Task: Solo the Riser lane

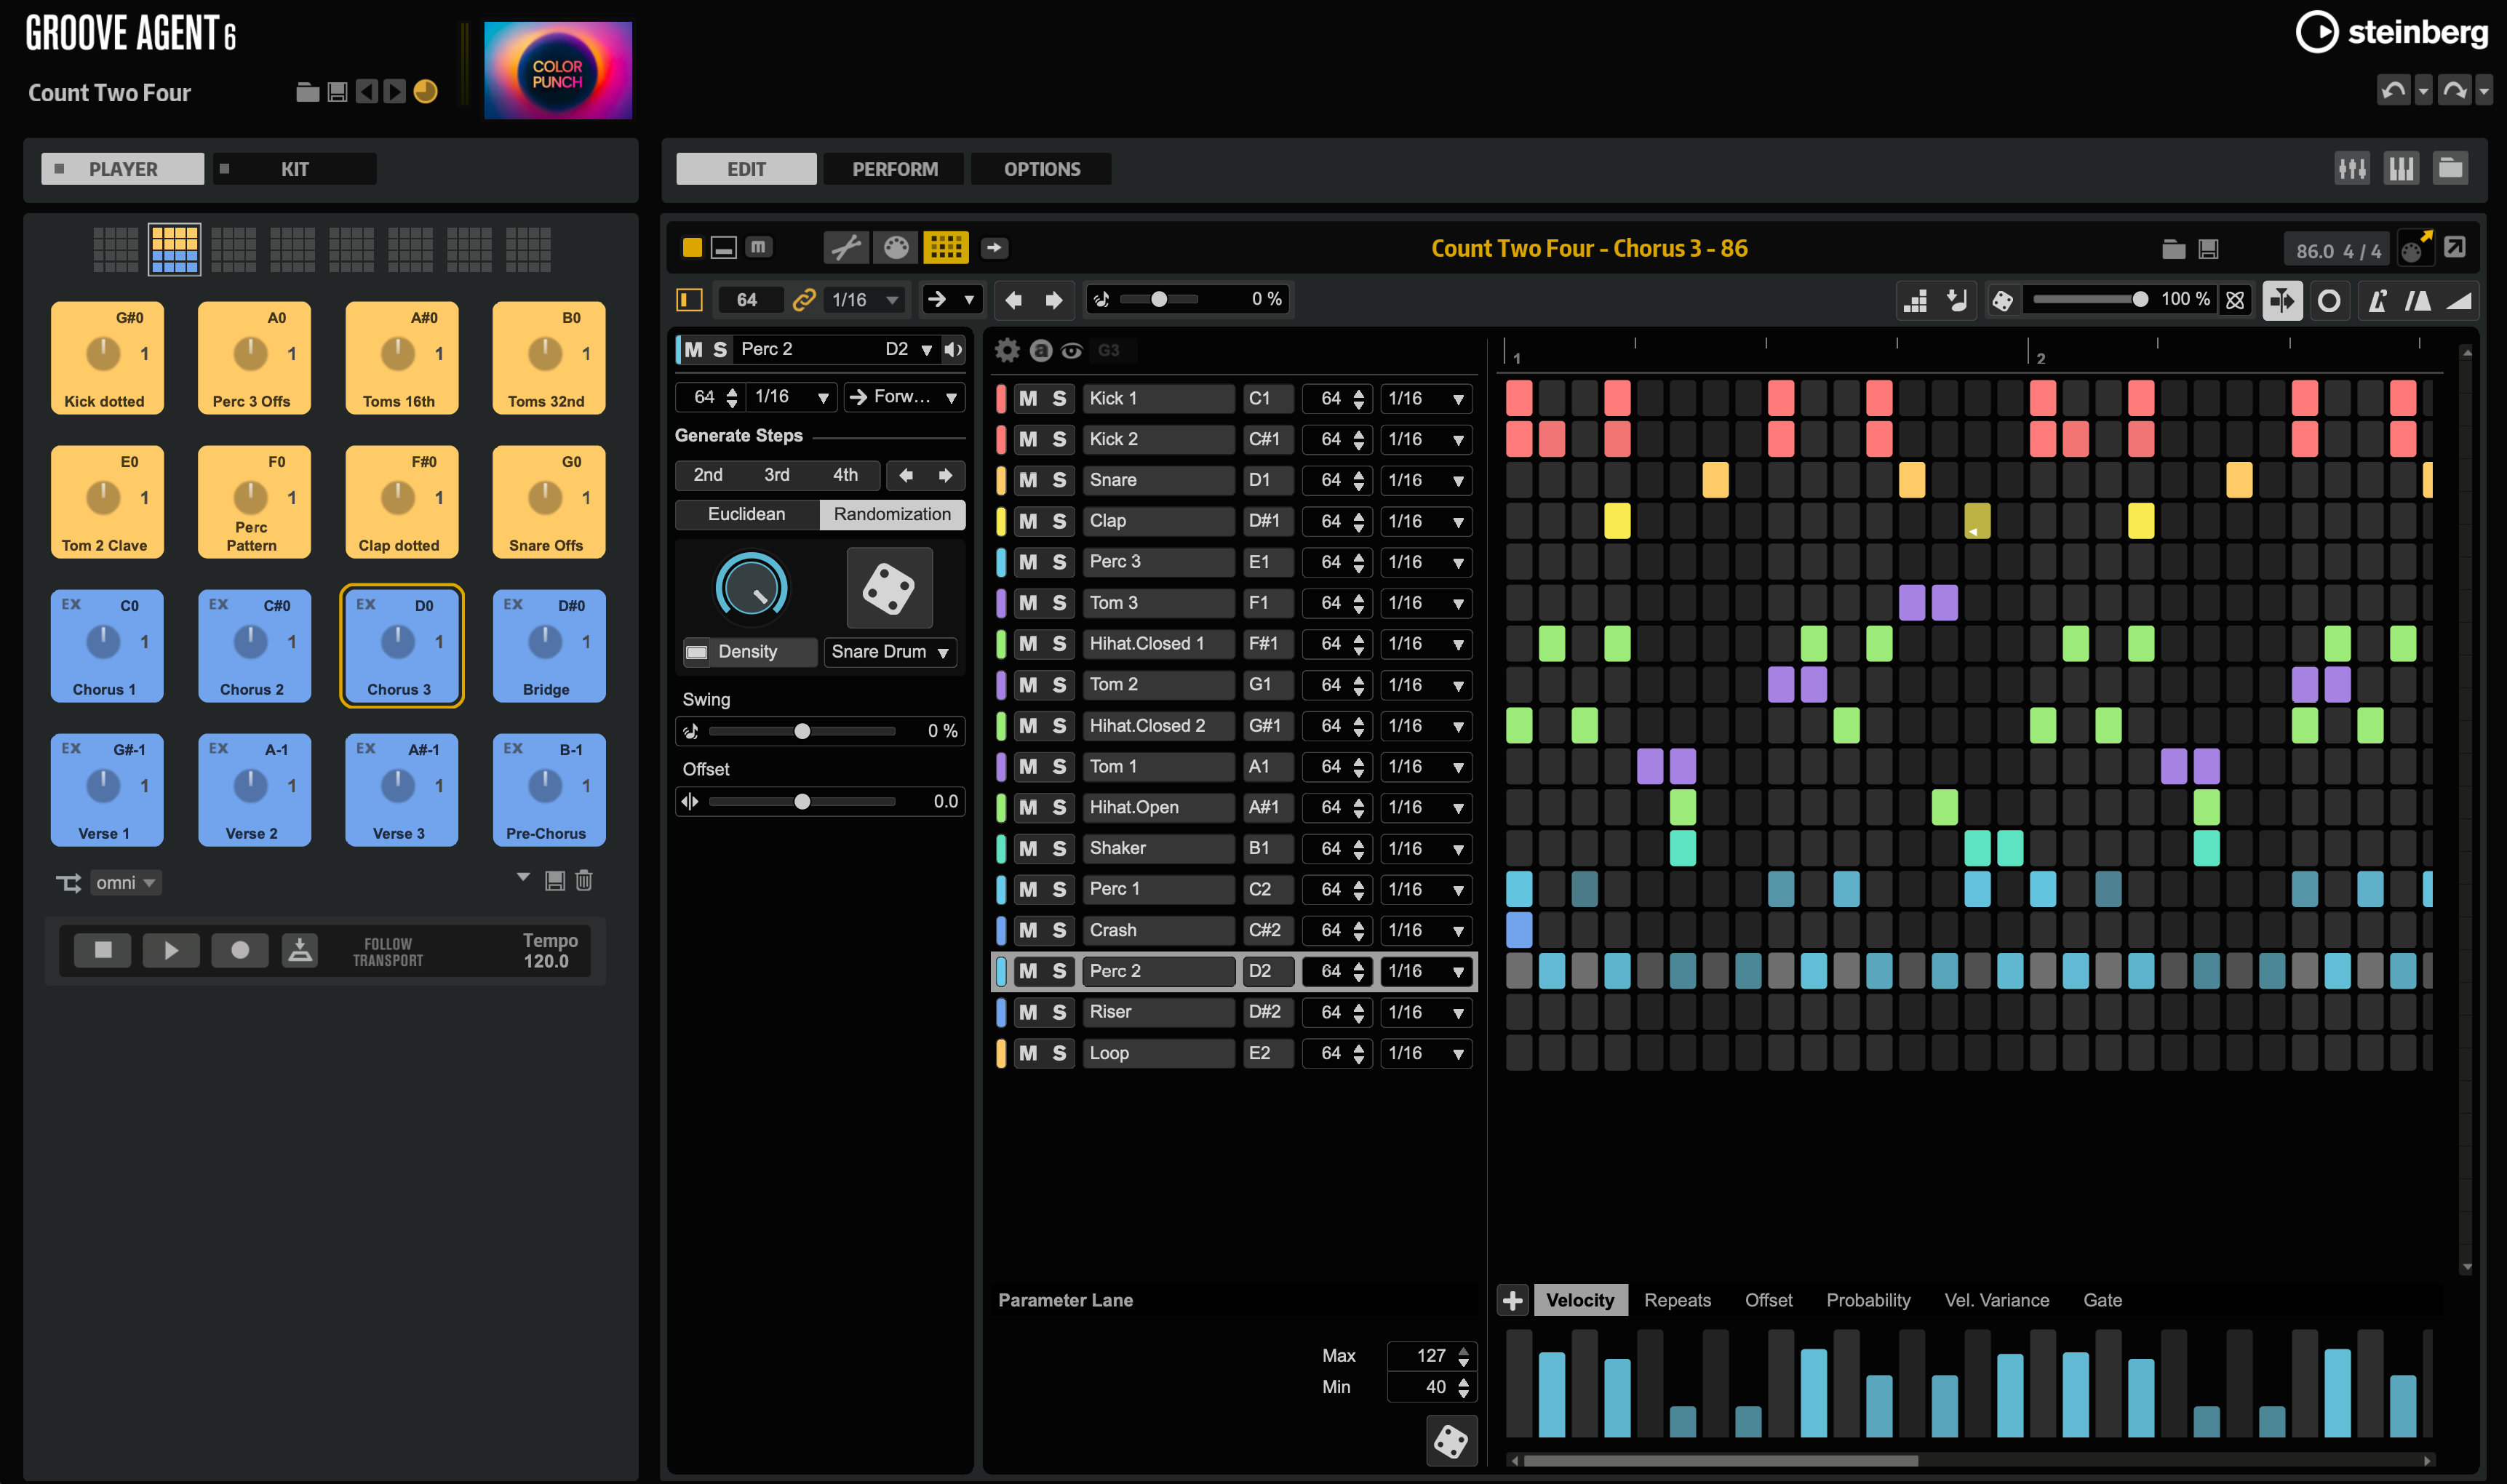Action: 1059,1012
